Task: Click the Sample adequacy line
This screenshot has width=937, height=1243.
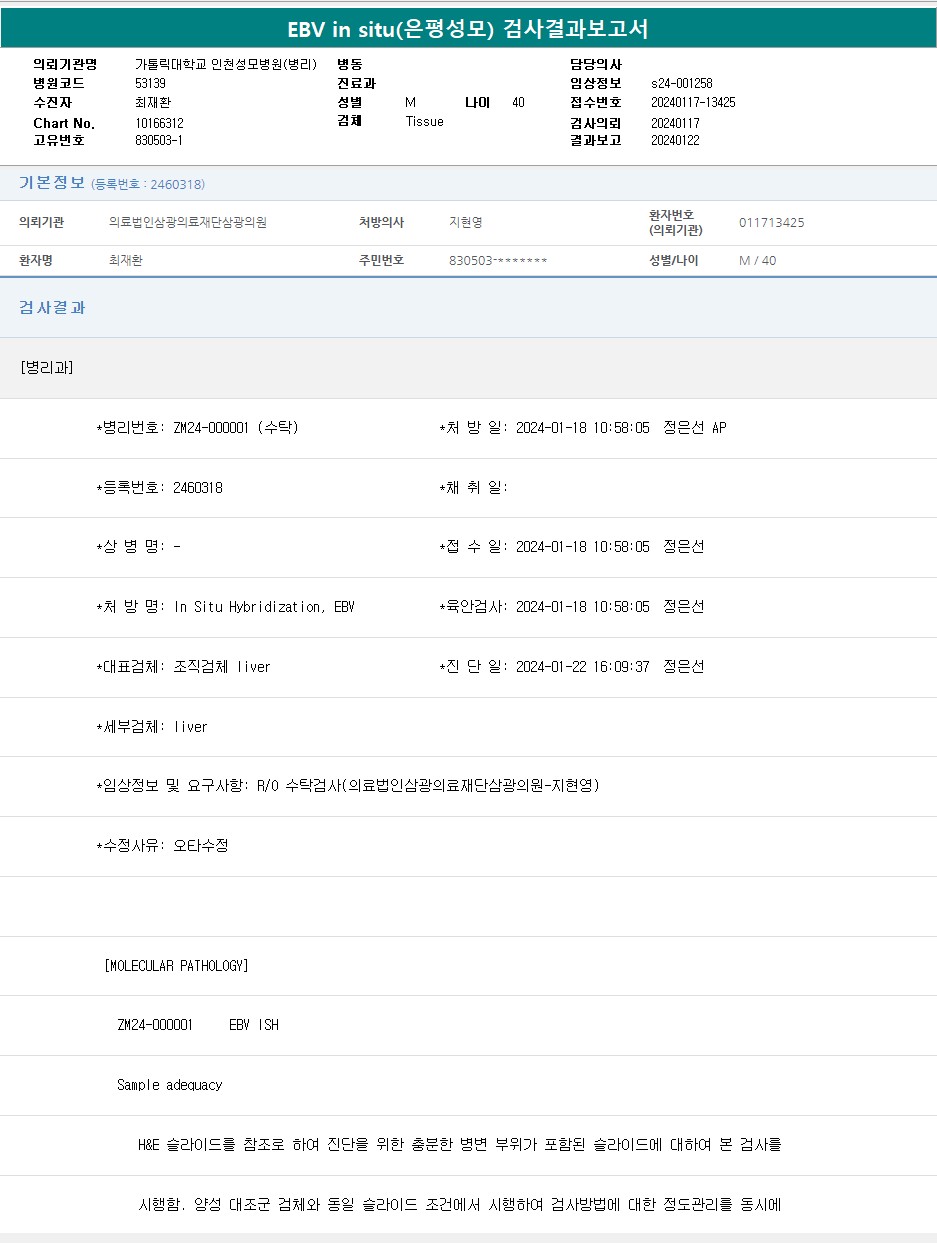Action: point(169,1085)
